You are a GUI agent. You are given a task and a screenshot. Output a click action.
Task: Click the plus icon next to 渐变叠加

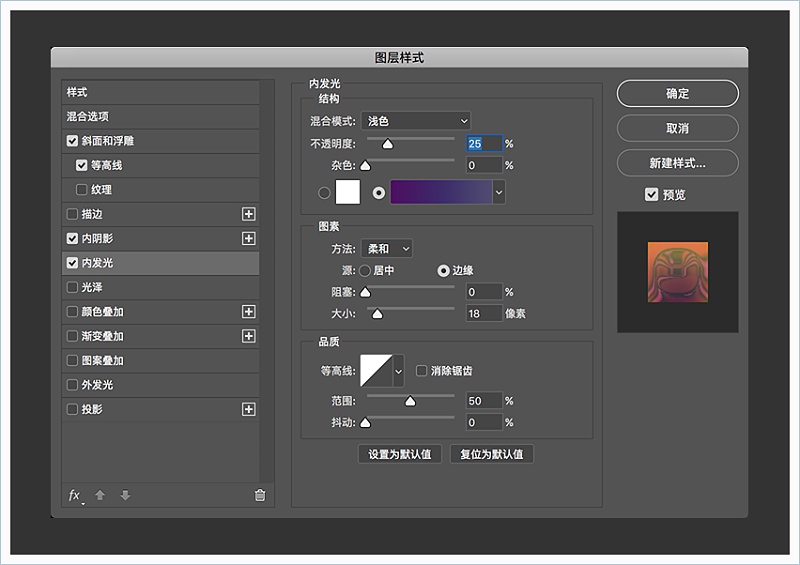tap(249, 336)
